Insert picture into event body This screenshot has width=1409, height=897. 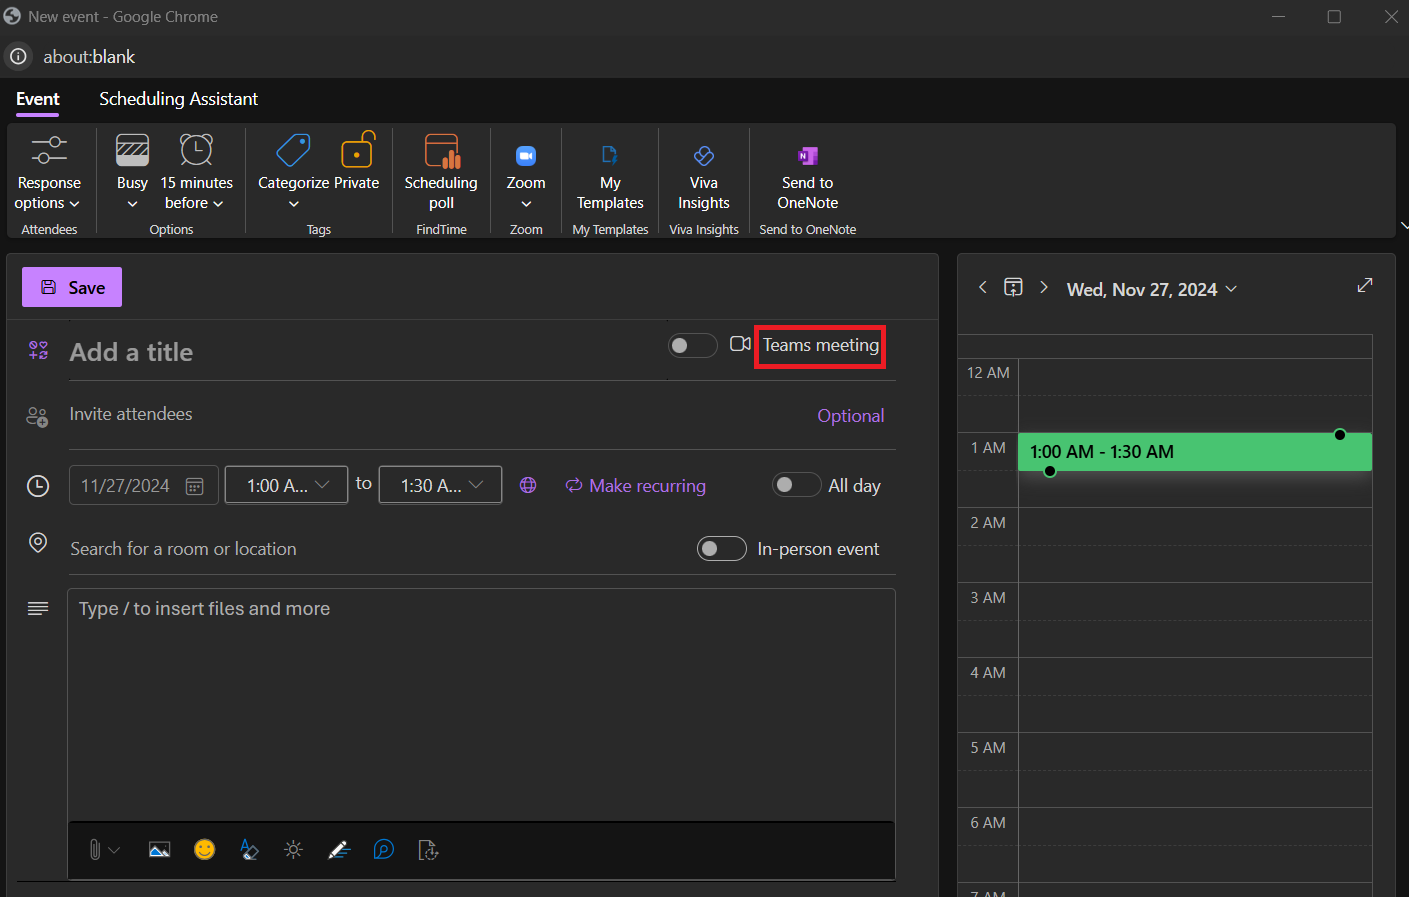point(159,850)
